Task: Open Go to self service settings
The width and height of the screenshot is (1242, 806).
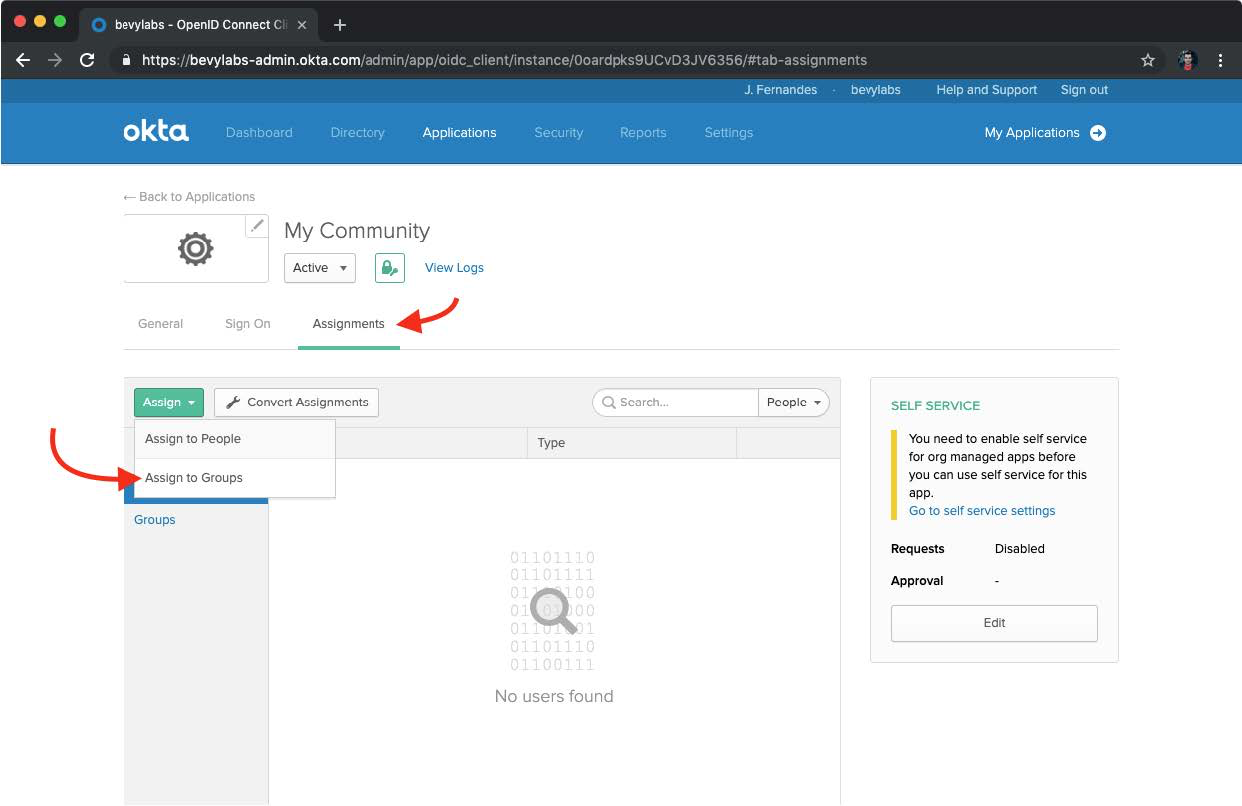Action: pos(982,511)
